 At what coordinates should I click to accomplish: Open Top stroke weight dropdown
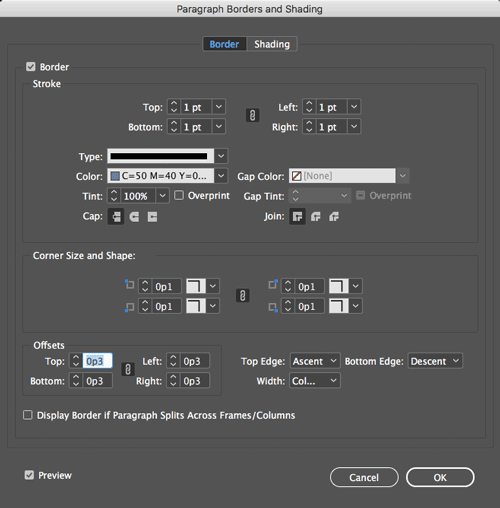(x=219, y=107)
